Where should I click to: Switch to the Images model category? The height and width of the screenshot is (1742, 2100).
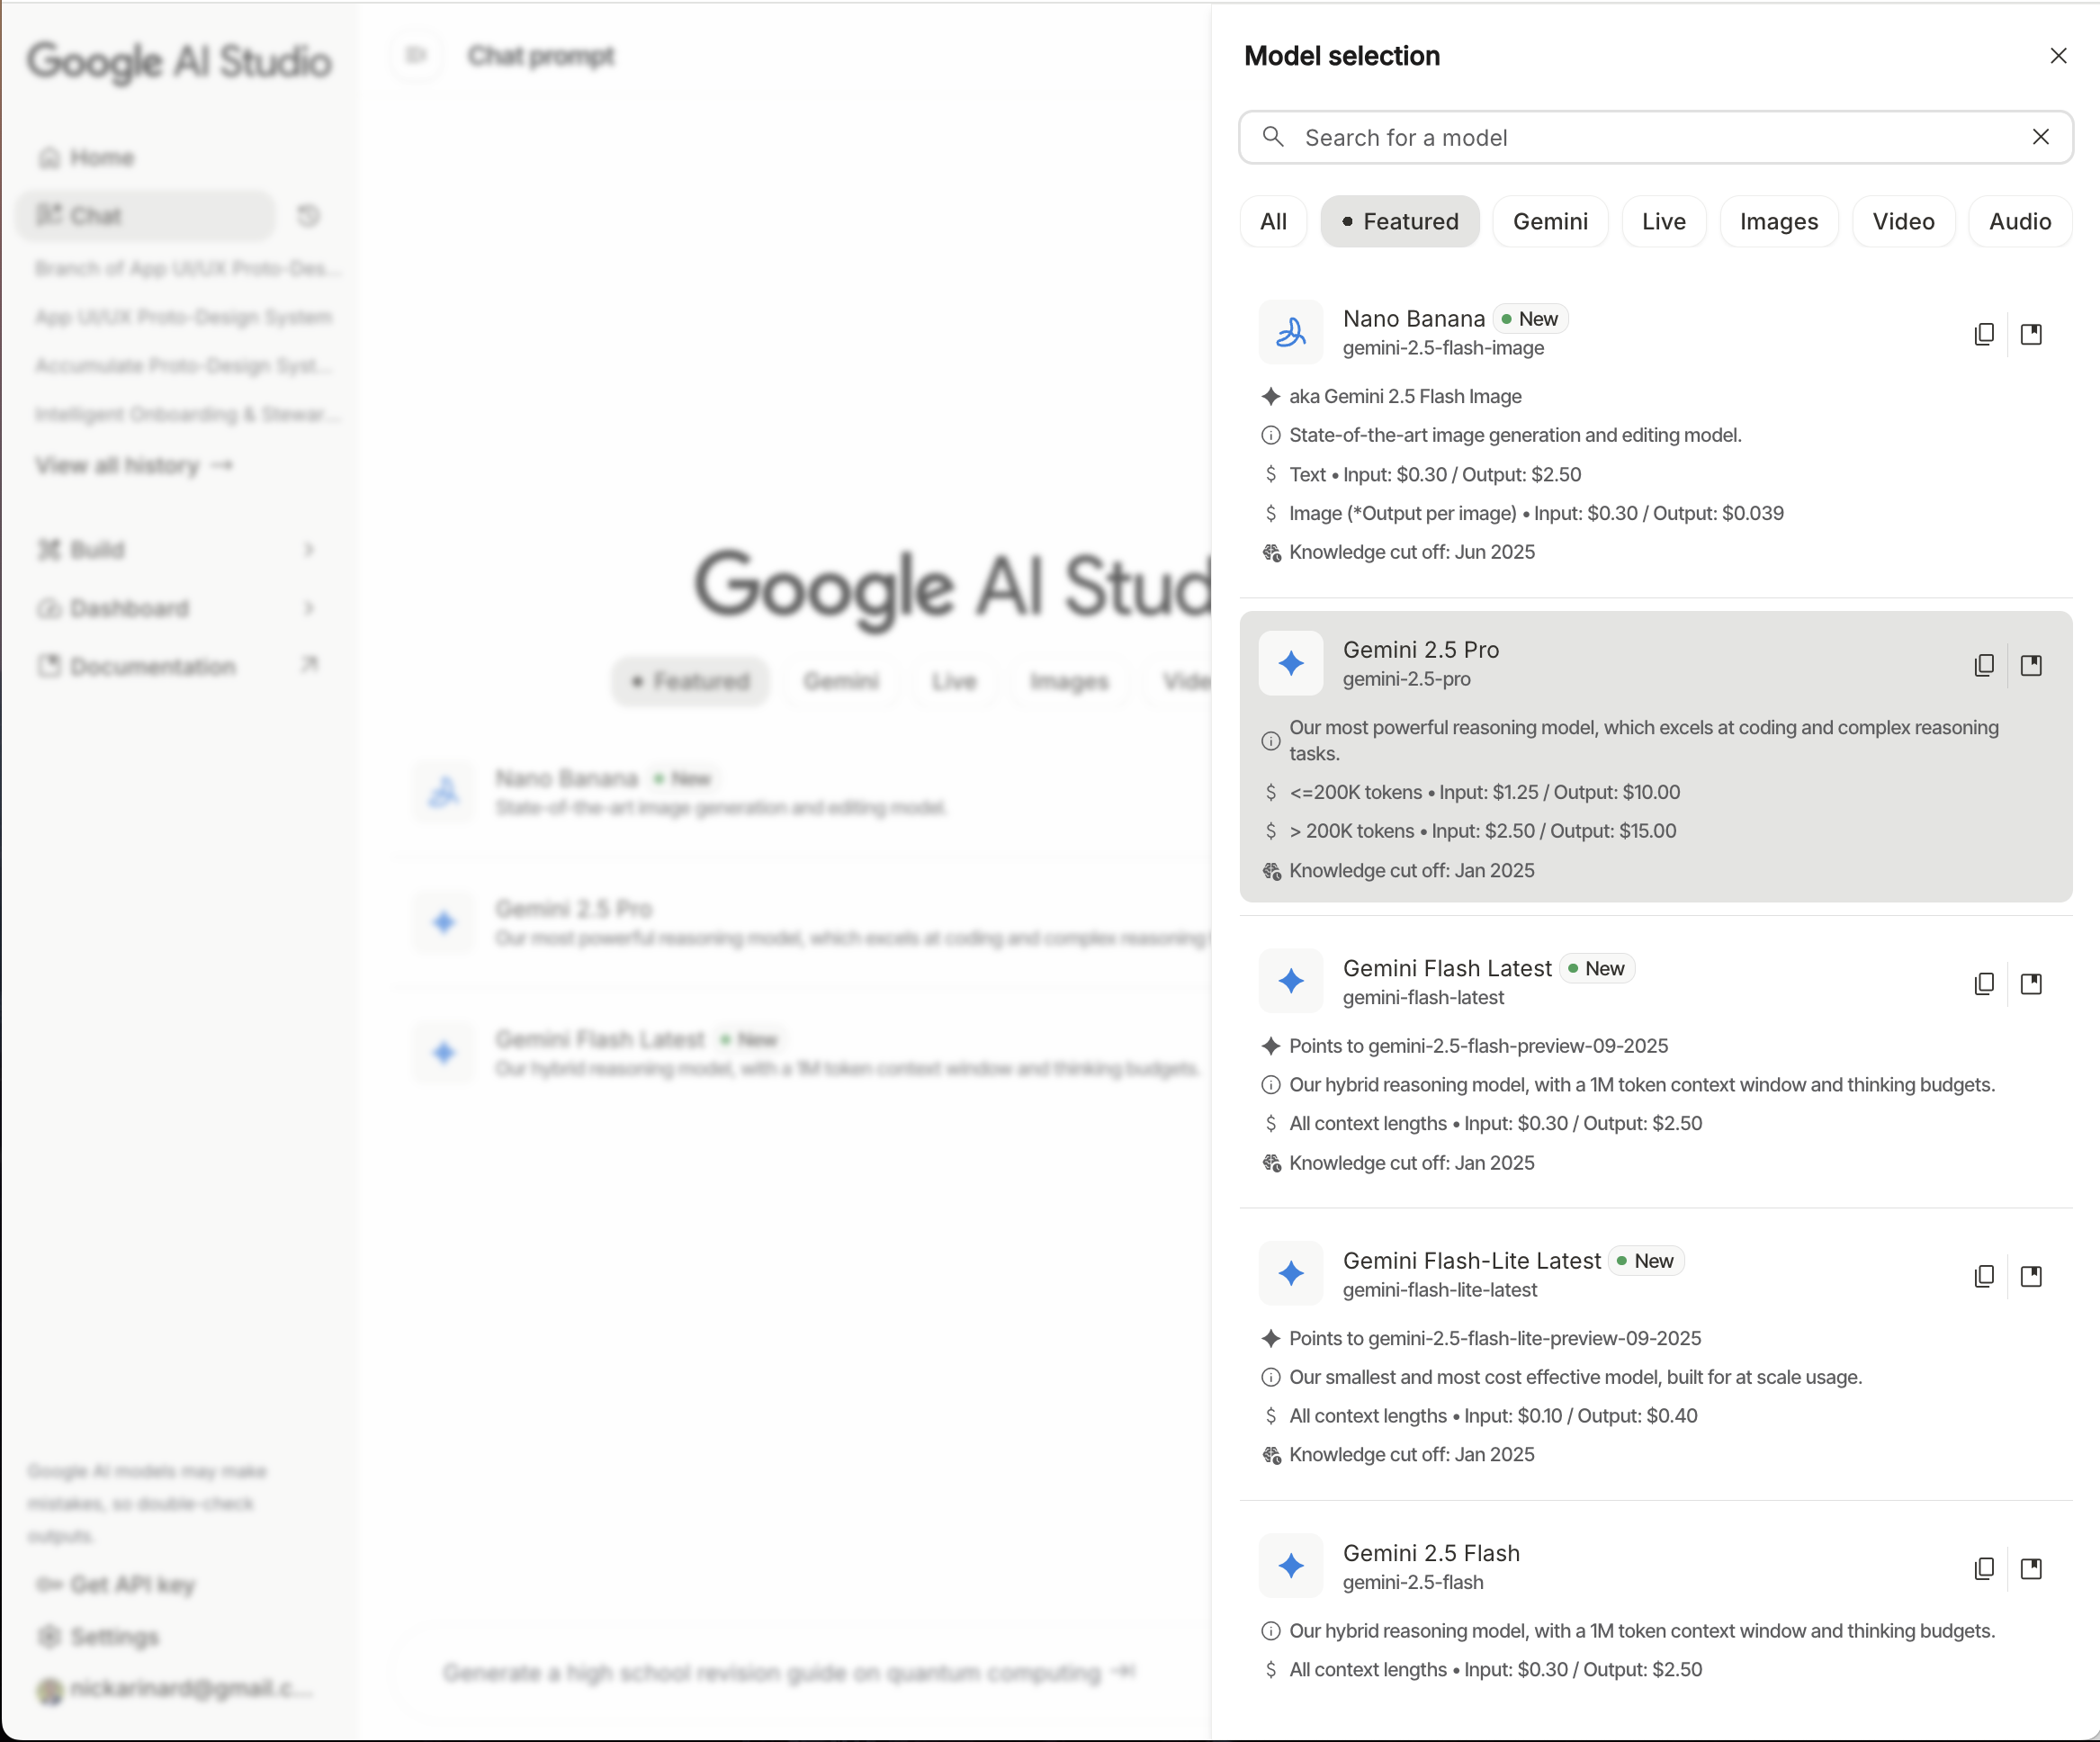pos(1778,221)
